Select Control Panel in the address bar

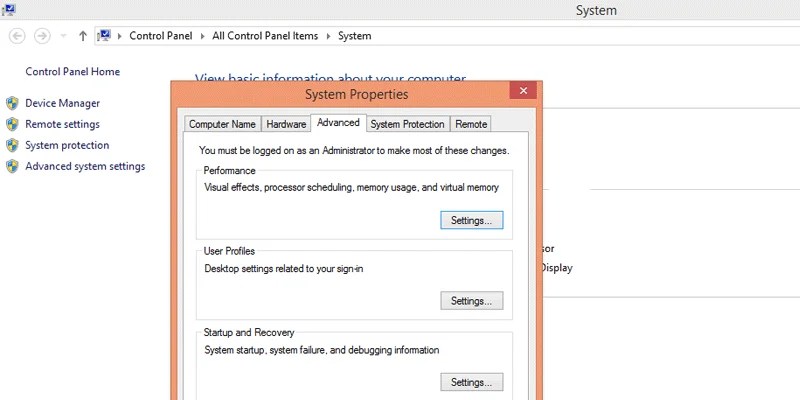[161, 36]
